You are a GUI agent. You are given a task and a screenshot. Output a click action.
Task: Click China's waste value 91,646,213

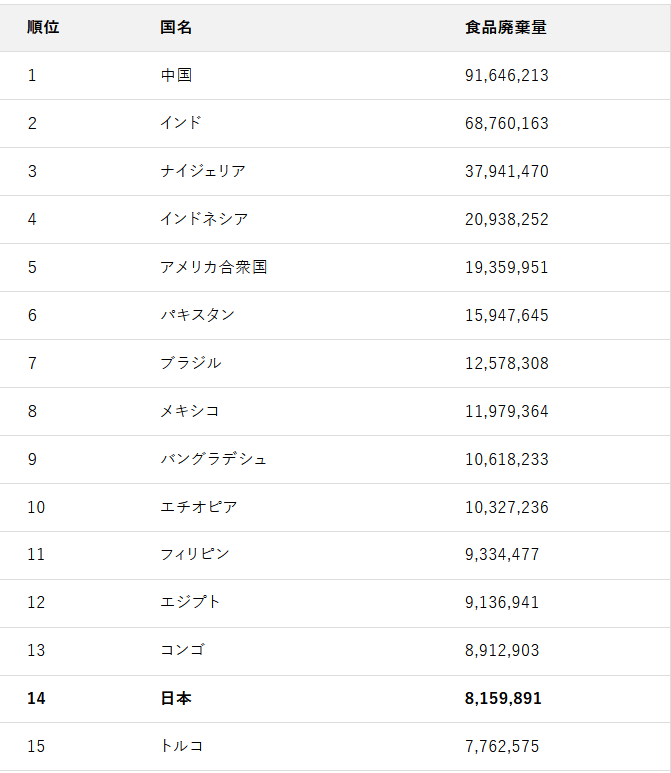tap(507, 75)
